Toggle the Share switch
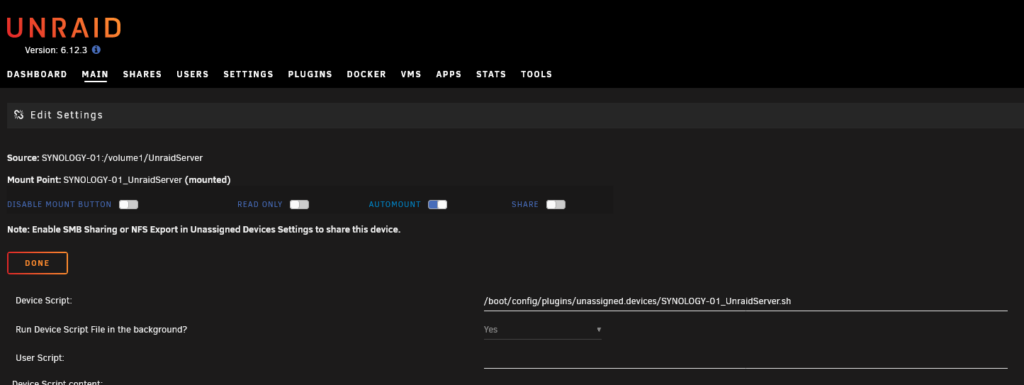This screenshot has height=385, width=1024. [556, 204]
